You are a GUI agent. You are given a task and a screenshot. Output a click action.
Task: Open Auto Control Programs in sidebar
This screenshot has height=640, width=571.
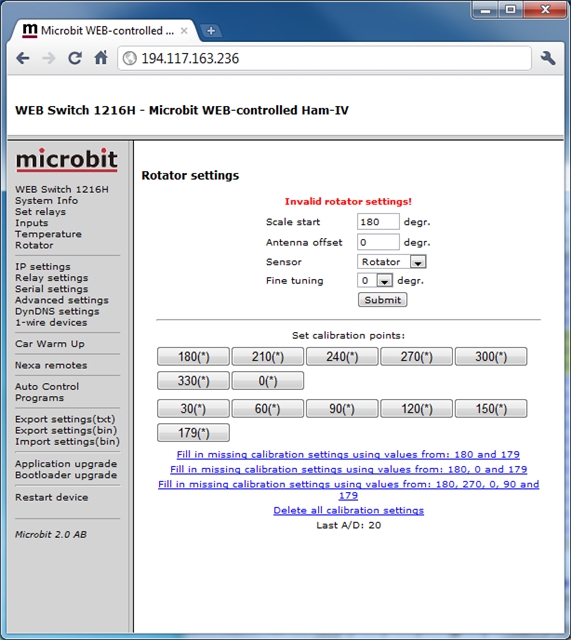coord(47,392)
